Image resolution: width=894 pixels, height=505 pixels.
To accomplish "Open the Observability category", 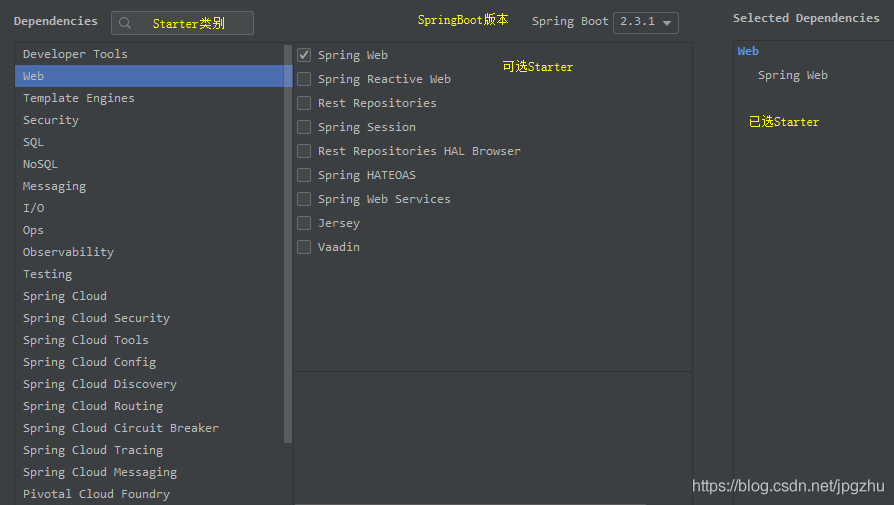I will click(149, 252).
